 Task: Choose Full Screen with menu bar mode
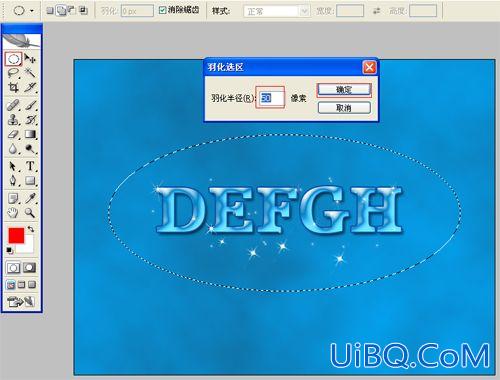click(x=21, y=285)
